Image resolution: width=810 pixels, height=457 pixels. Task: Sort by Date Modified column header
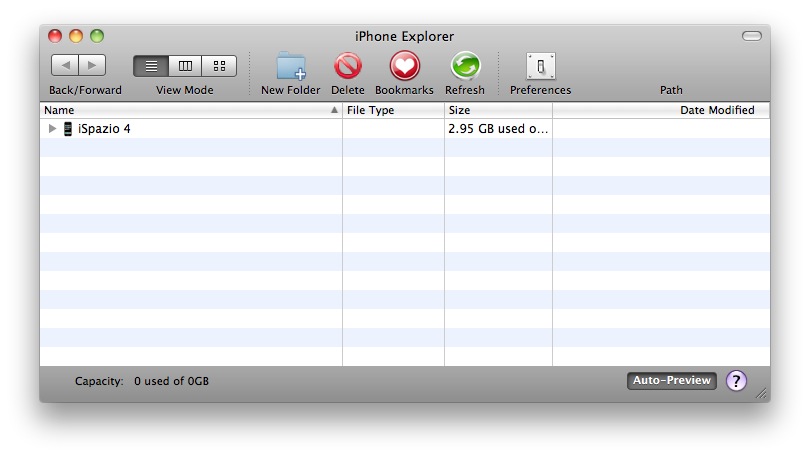point(661,110)
